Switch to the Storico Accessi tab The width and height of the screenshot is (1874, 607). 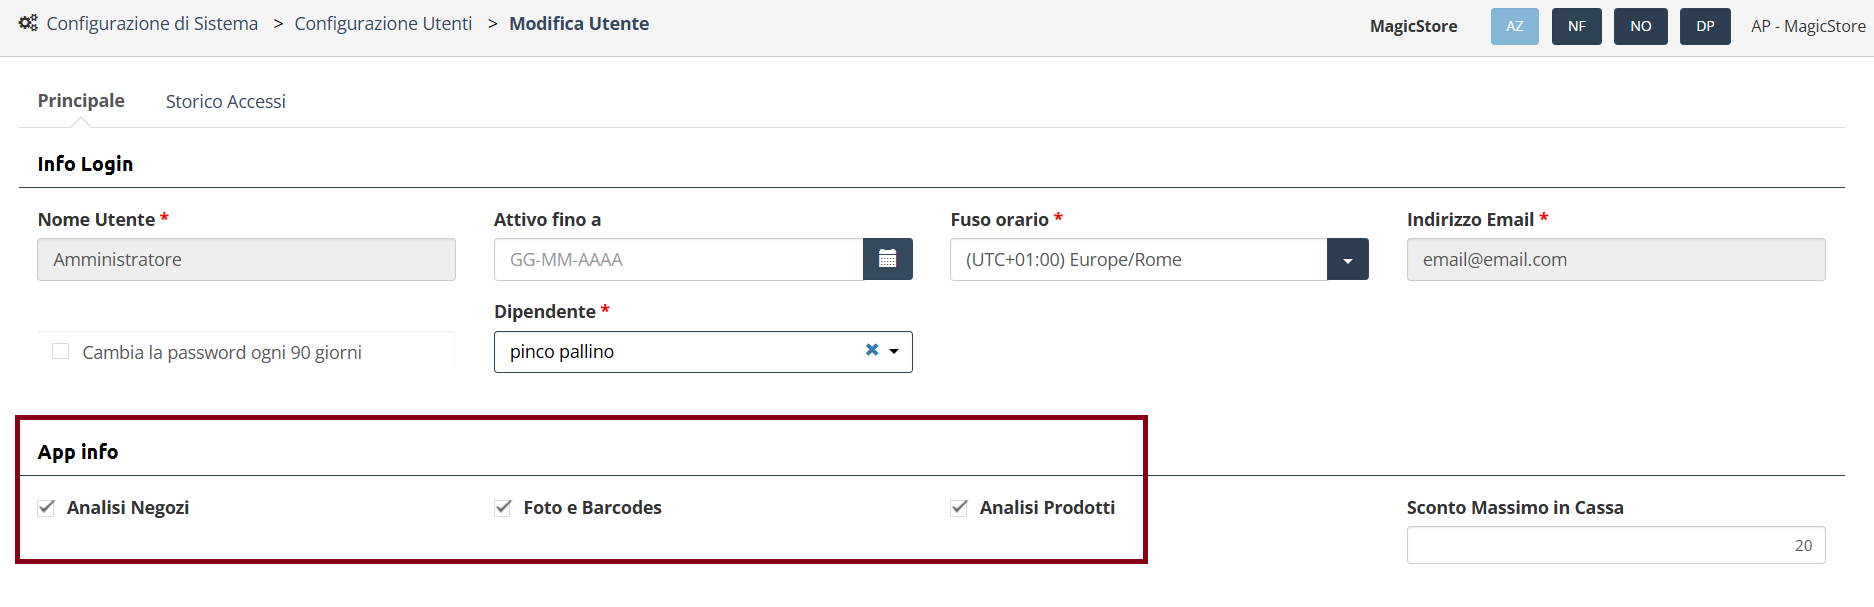pyautogui.click(x=226, y=101)
